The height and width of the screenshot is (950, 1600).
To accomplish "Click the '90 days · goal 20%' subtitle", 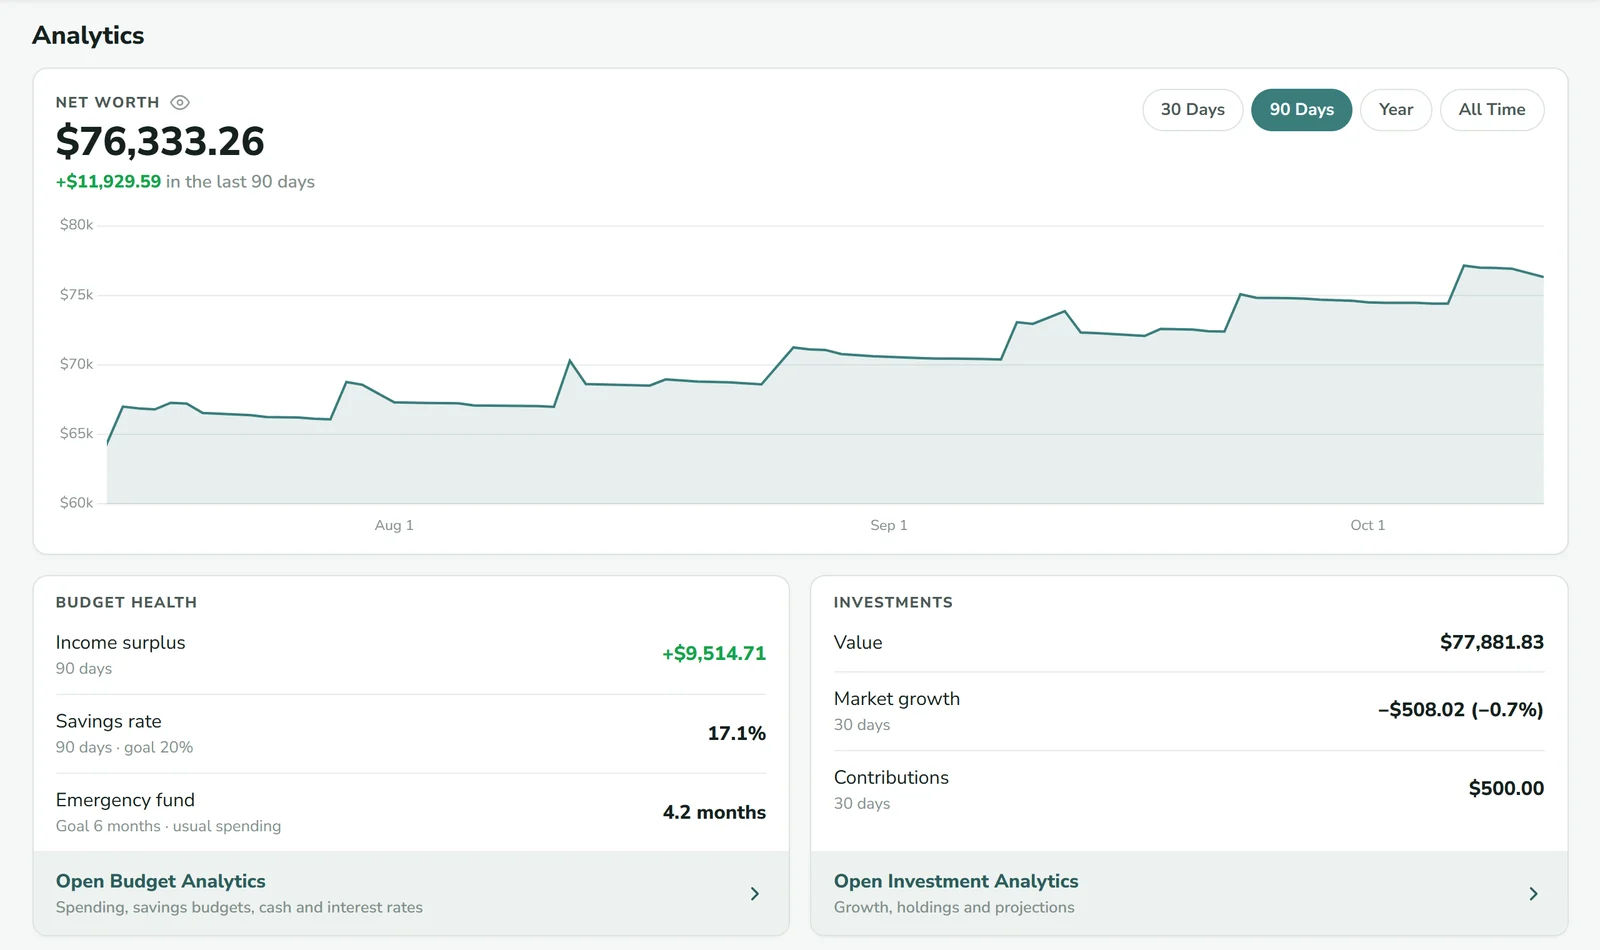I will pyautogui.click(x=124, y=747).
